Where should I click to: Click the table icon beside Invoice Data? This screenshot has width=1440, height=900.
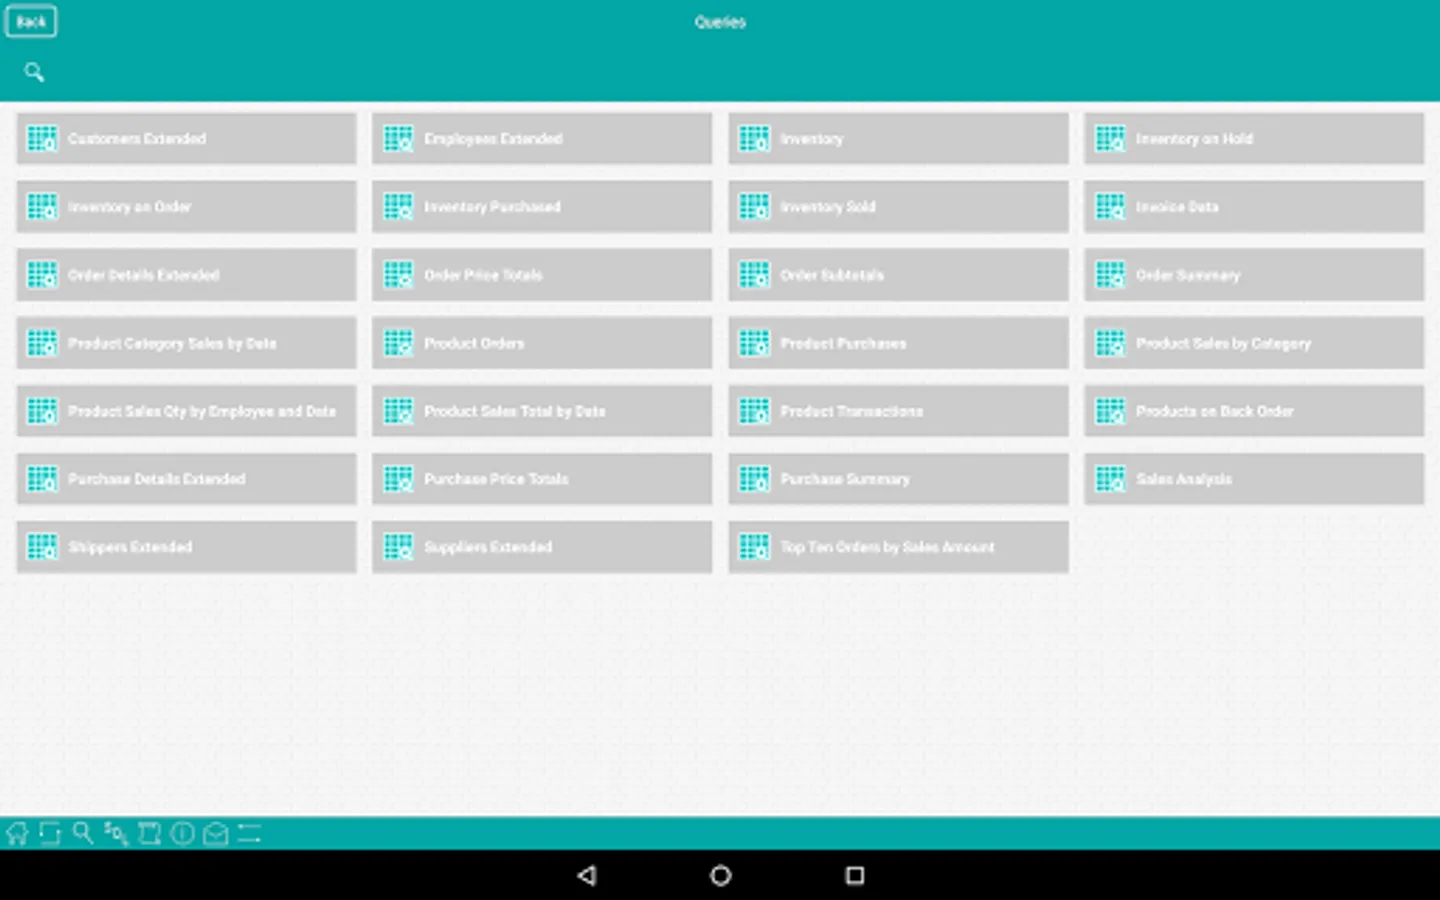click(x=1110, y=206)
